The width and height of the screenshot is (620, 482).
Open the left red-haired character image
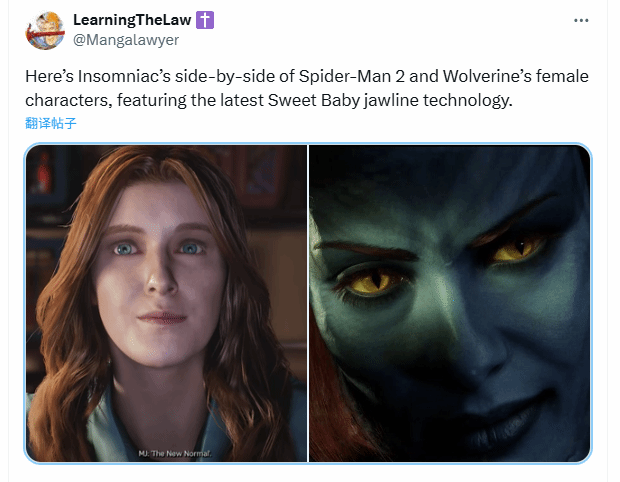click(166, 303)
